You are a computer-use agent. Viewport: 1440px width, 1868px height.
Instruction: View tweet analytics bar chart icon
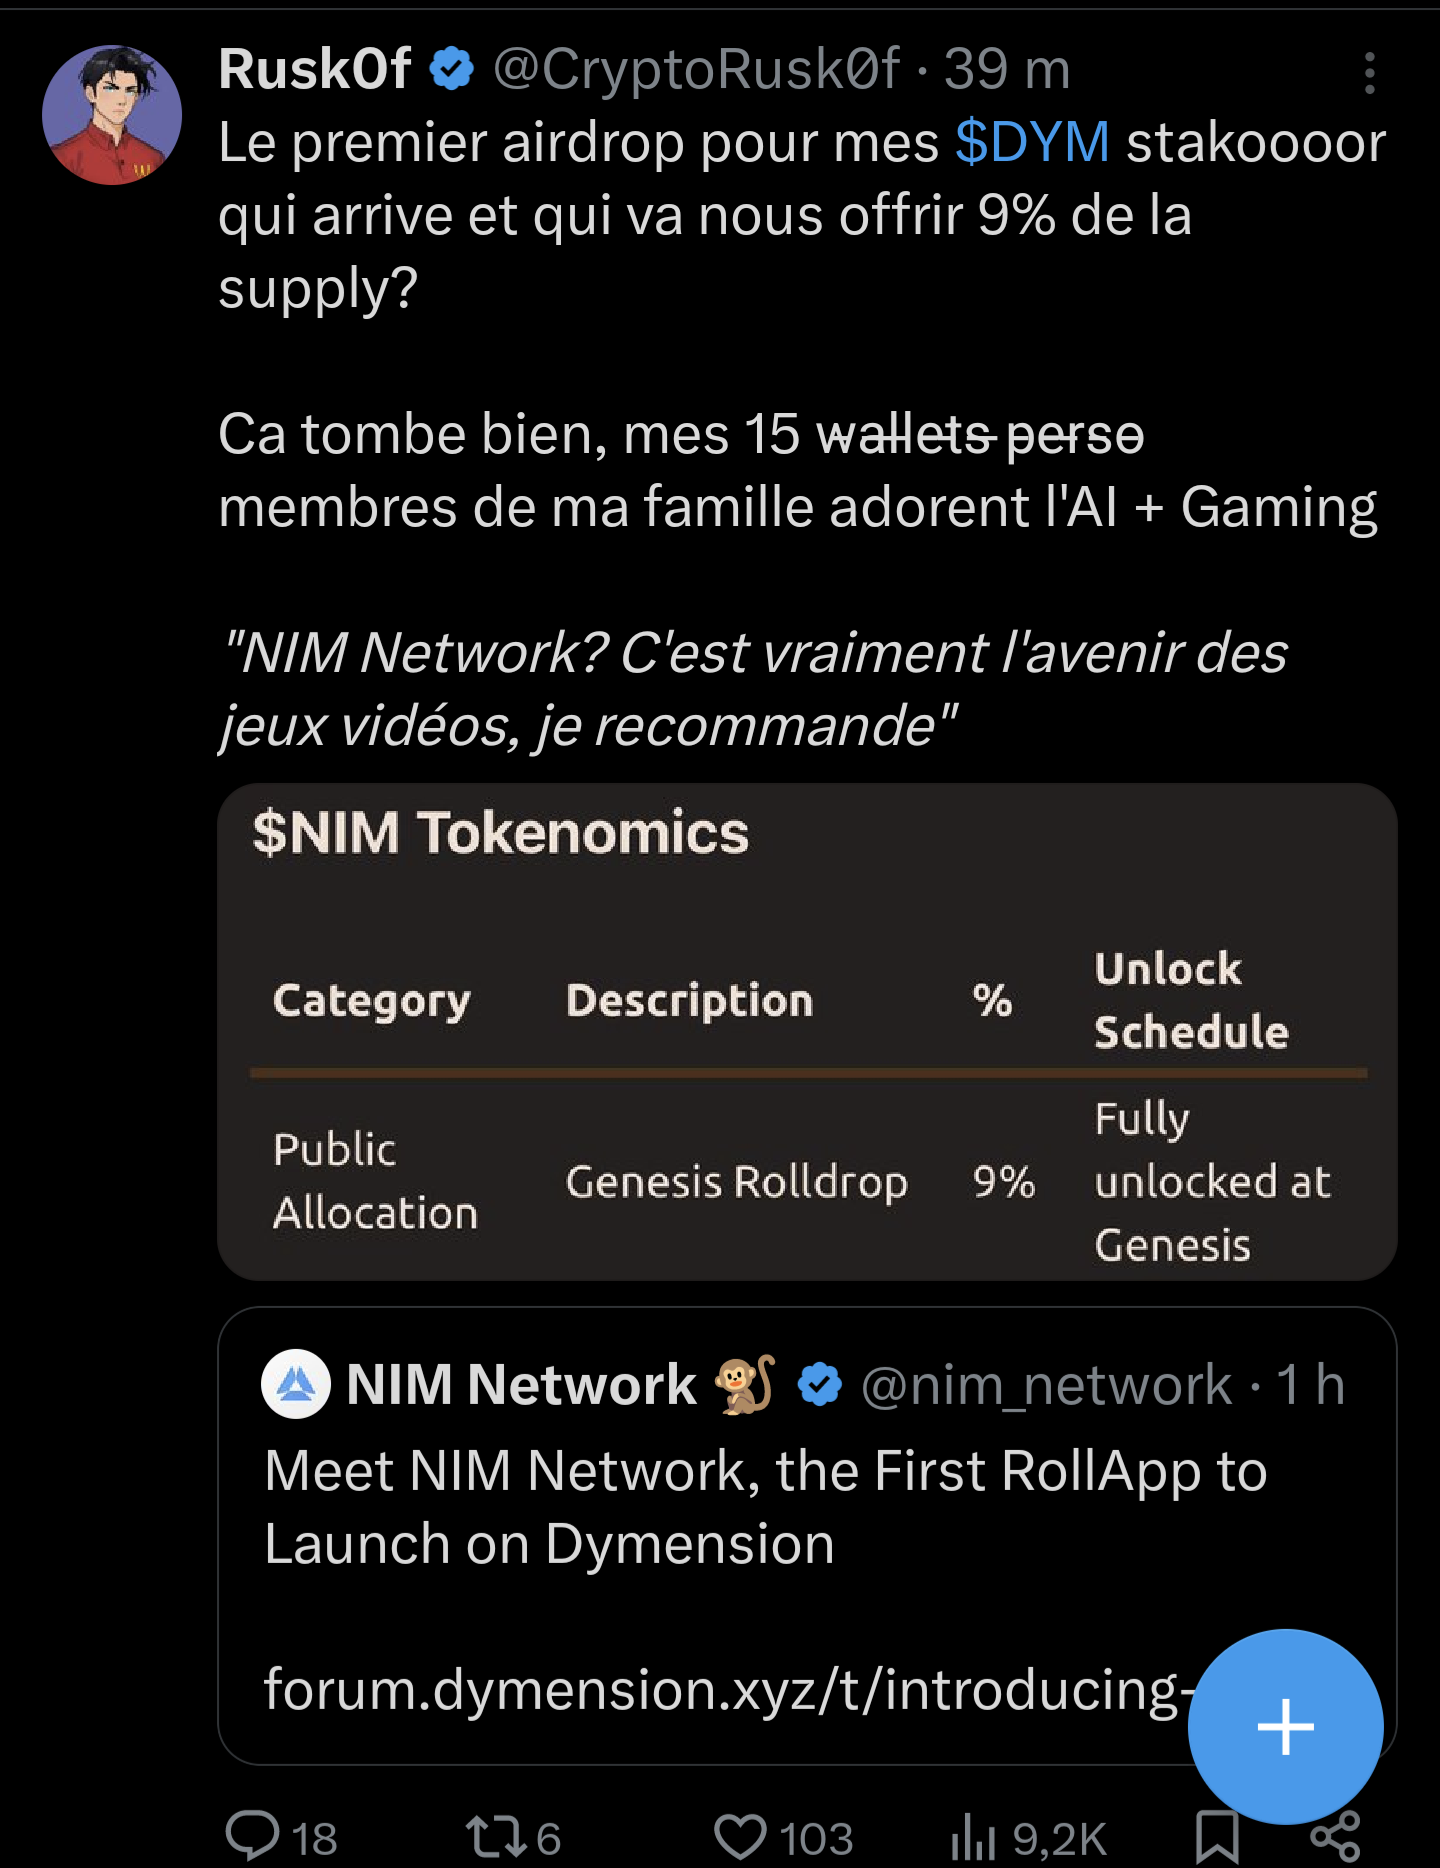pyautogui.click(x=973, y=1837)
